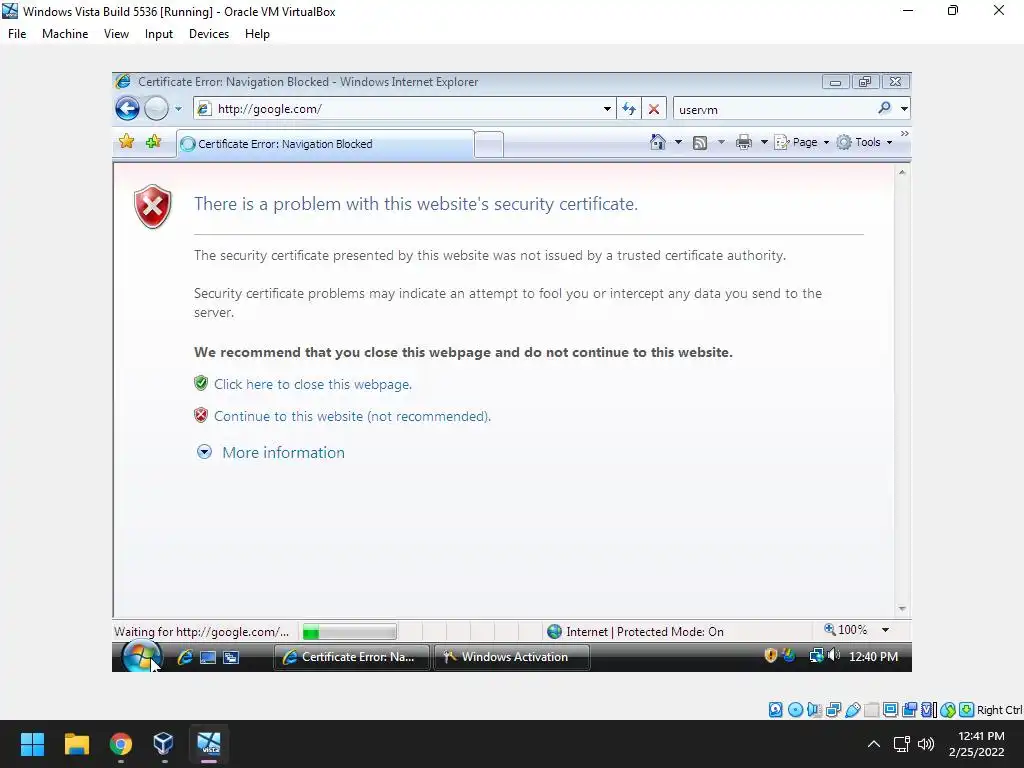Click the red Stop loading icon
This screenshot has width=1024, height=768.
(654, 109)
